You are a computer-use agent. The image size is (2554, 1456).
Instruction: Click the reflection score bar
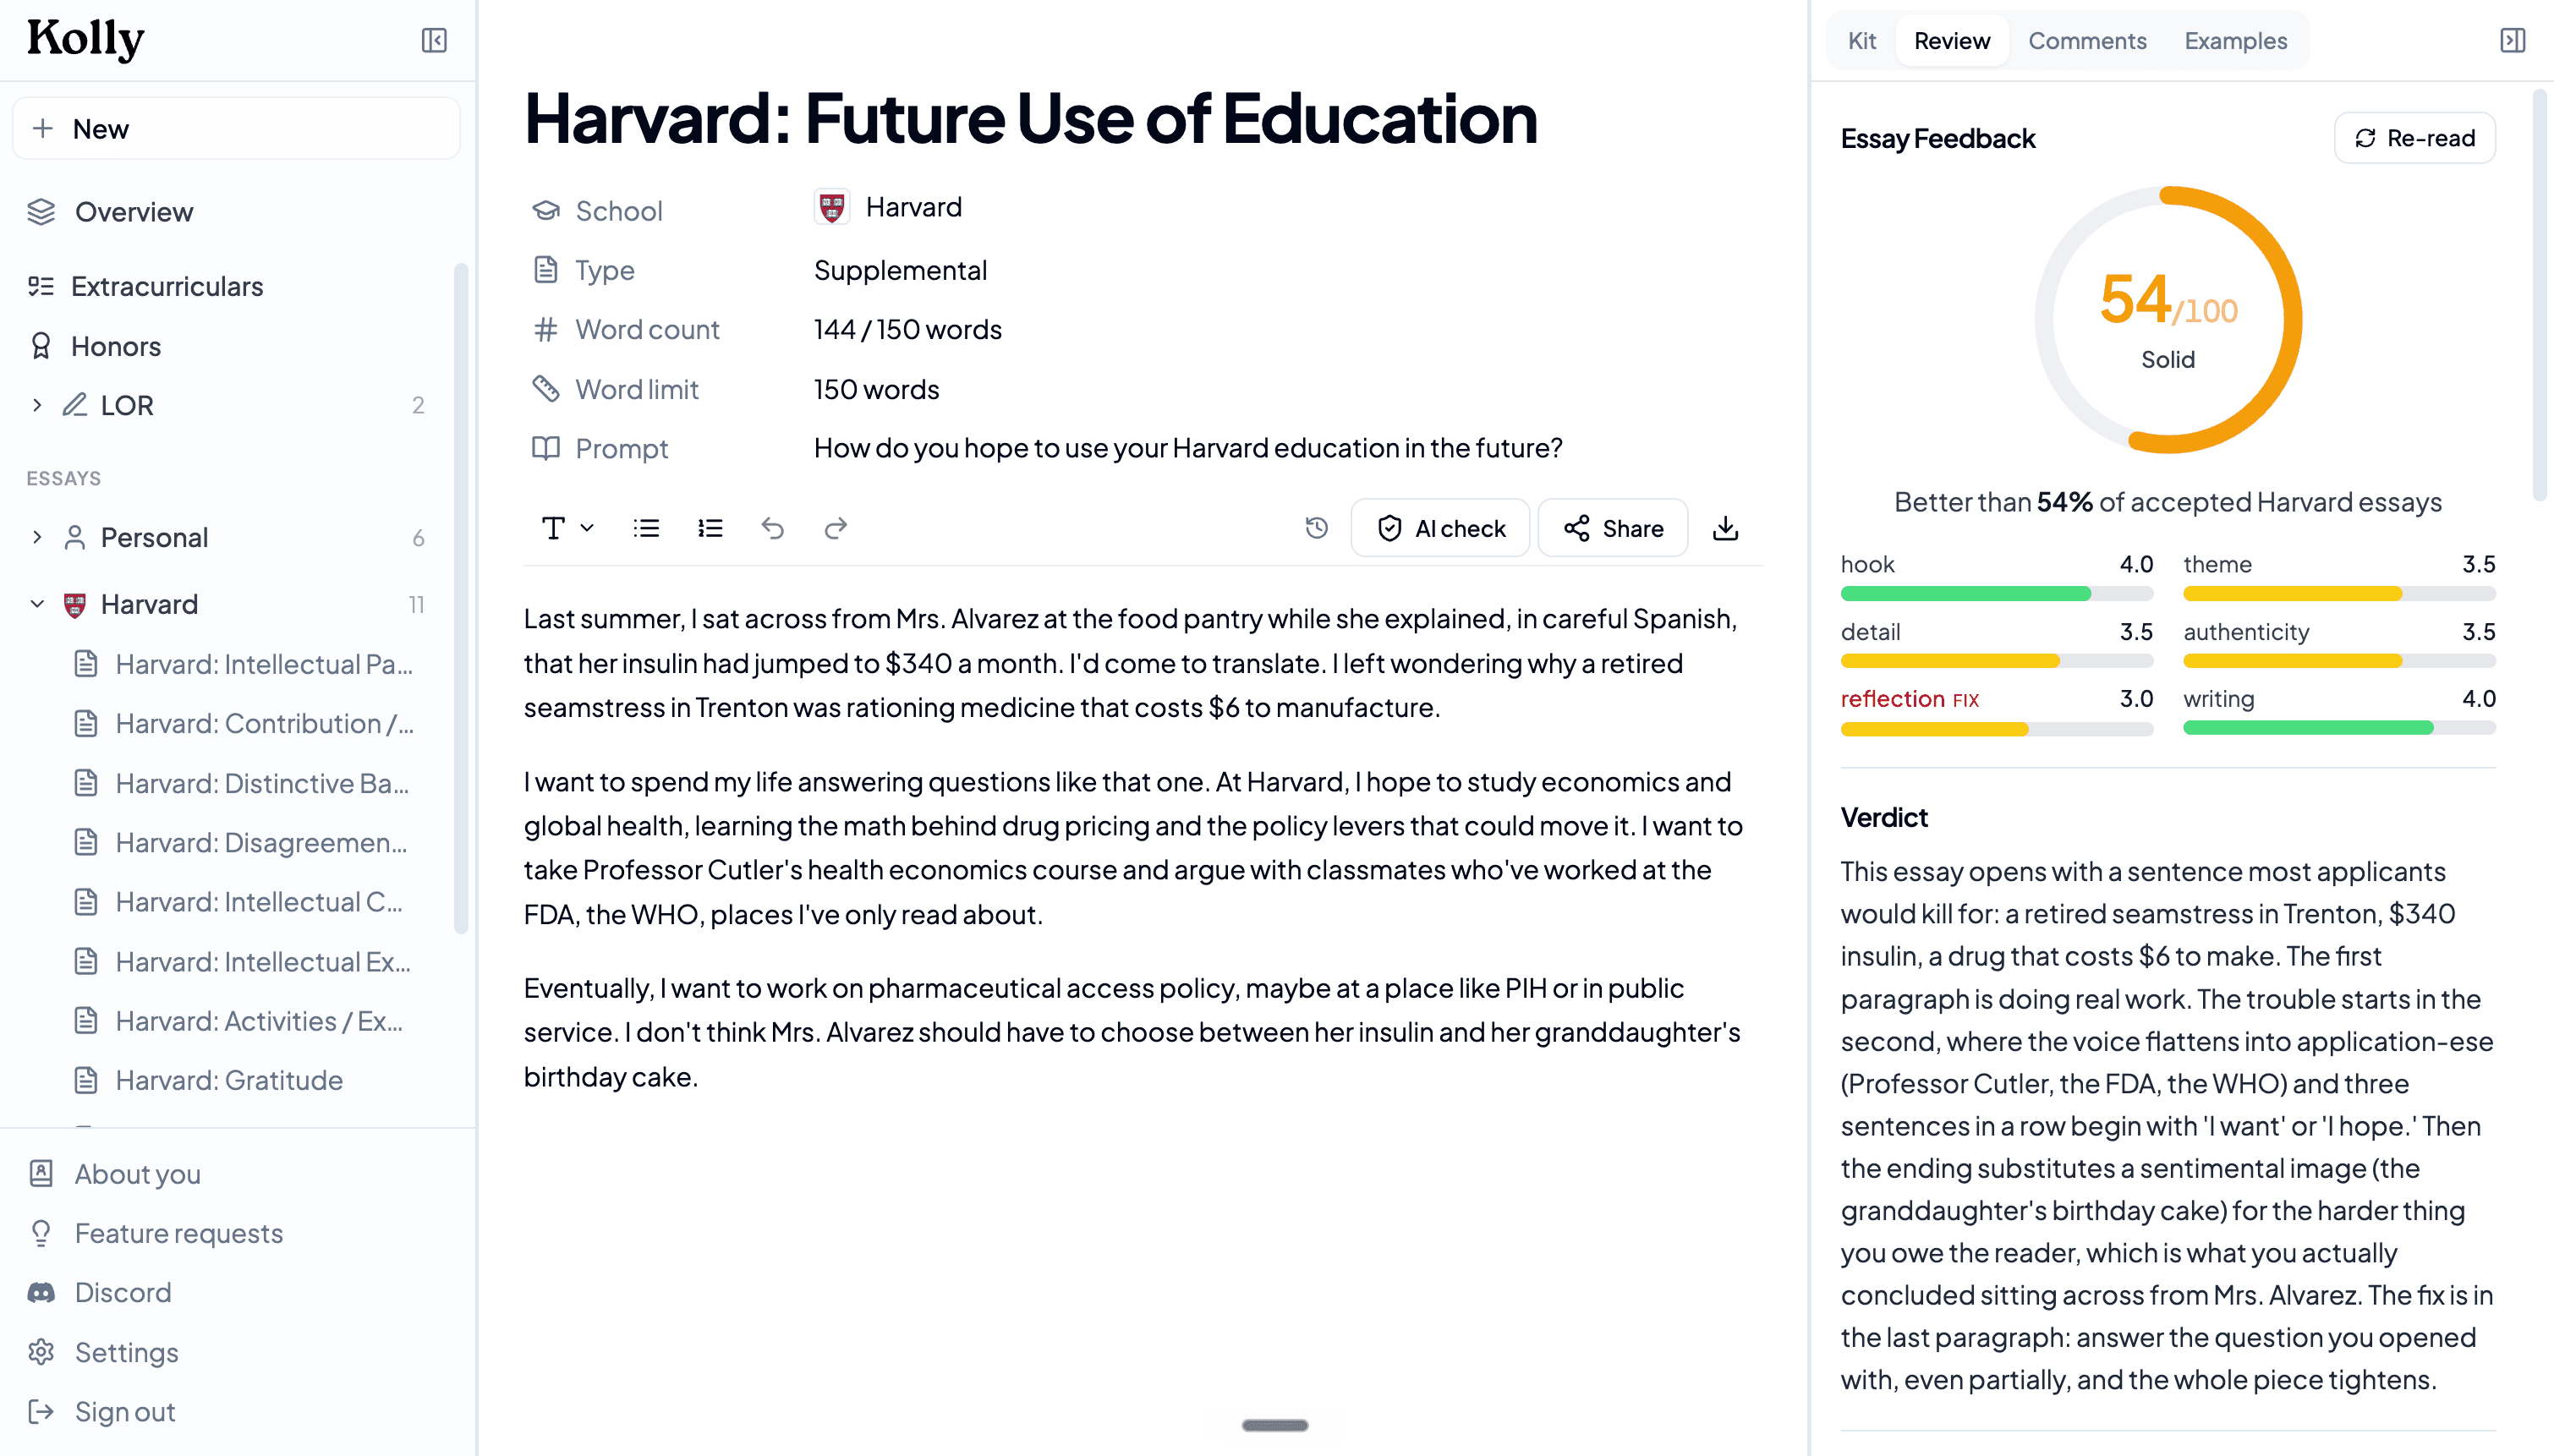[1996, 729]
